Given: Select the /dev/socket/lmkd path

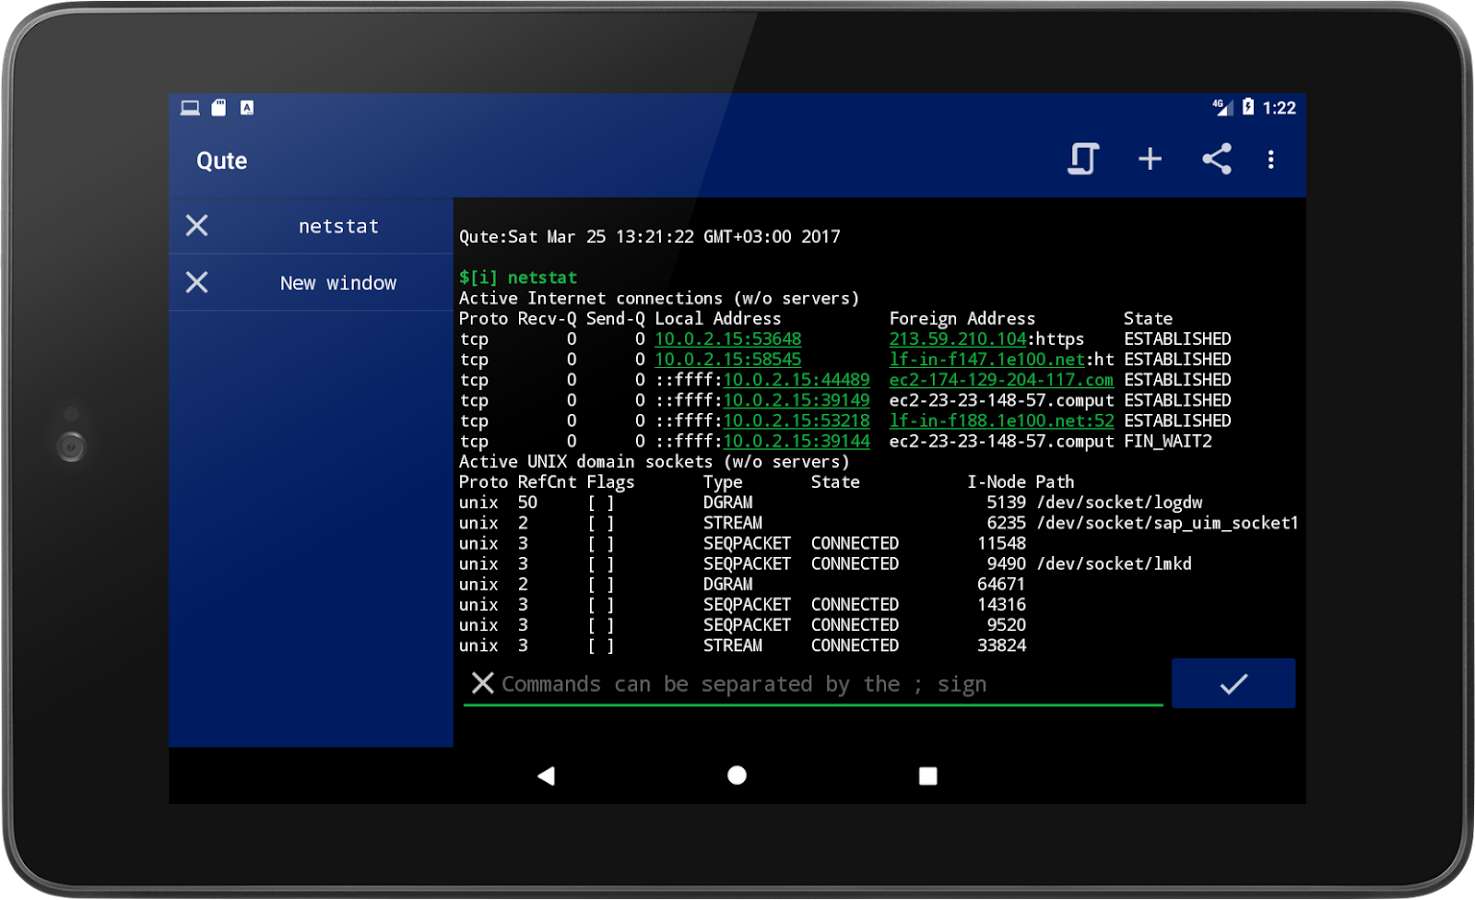Looking at the screenshot, I should pyautogui.click(x=1114, y=564).
